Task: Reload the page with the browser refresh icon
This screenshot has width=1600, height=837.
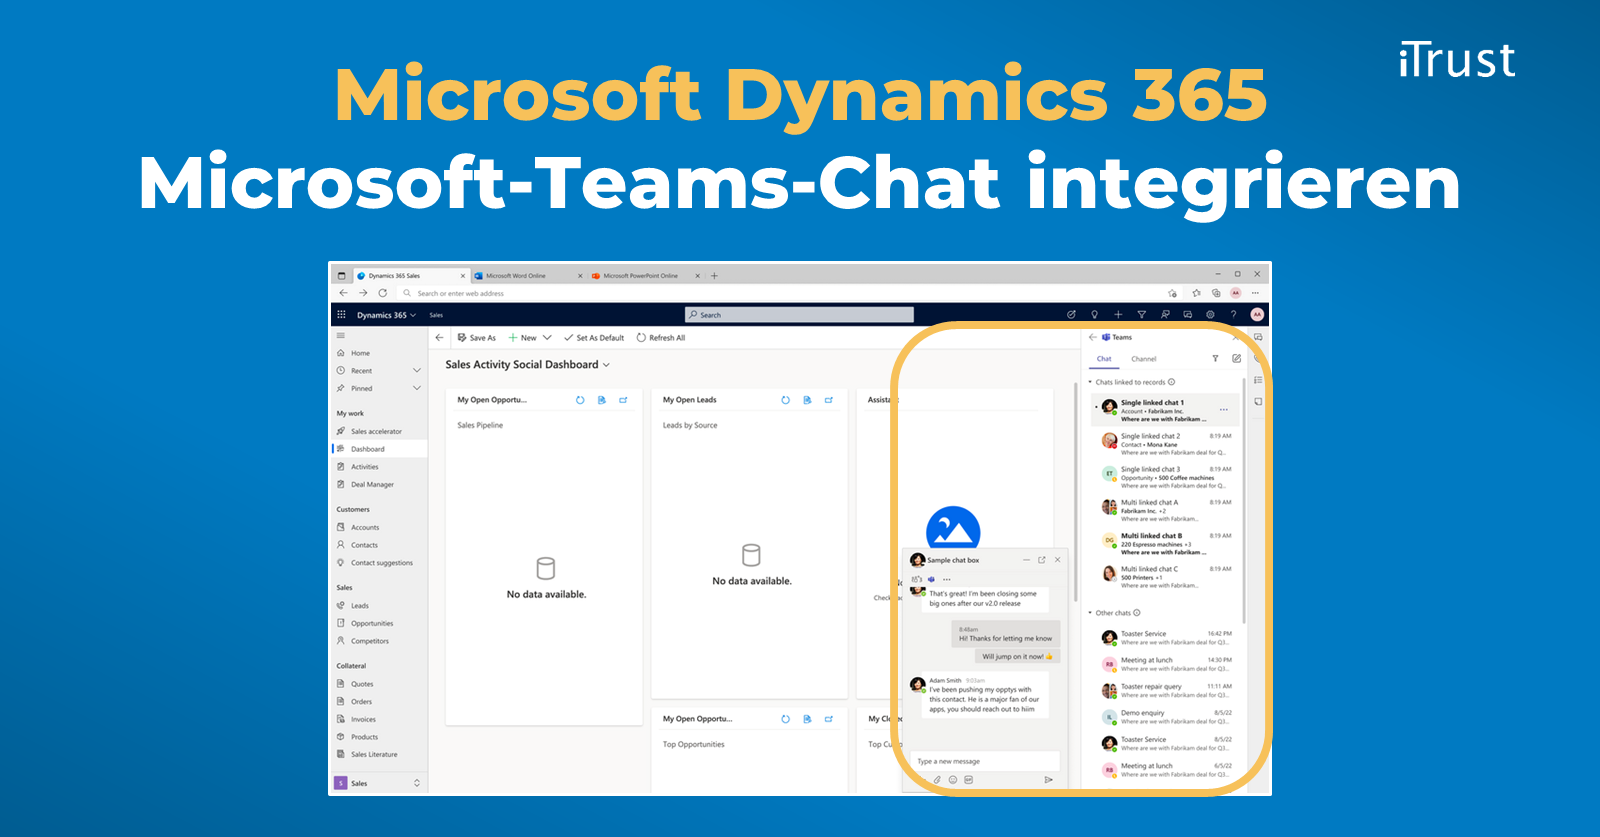Action: (x=382, y=294)
